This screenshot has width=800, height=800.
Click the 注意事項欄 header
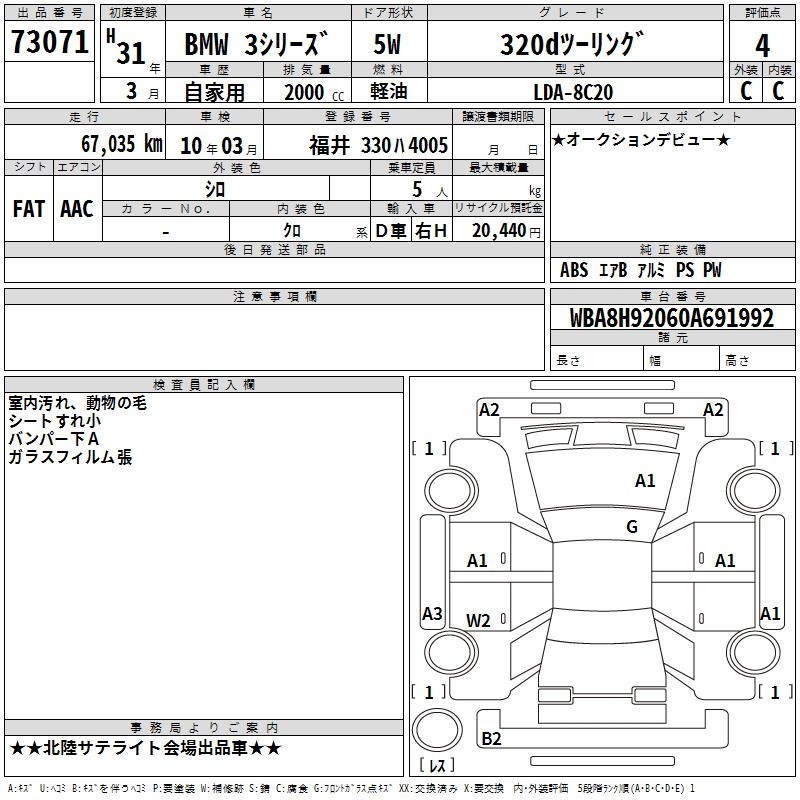[x=274, y=296]
